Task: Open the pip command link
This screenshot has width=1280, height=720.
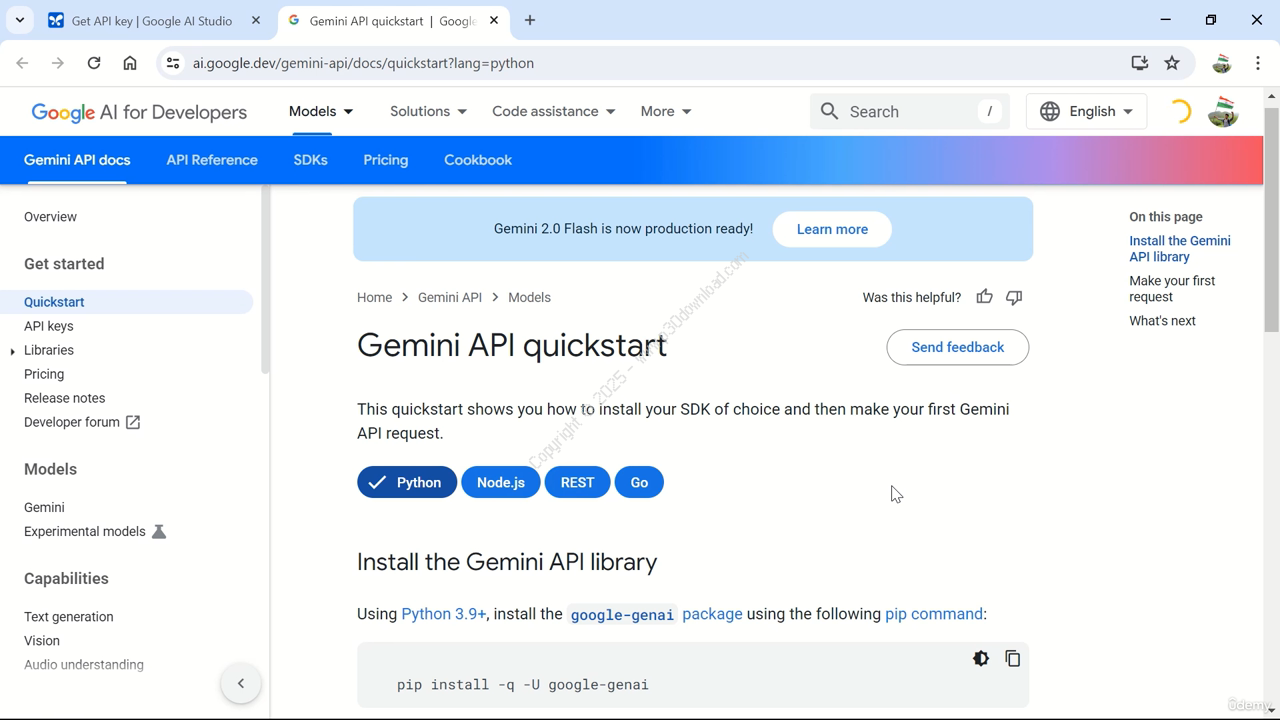Action: 934,614
